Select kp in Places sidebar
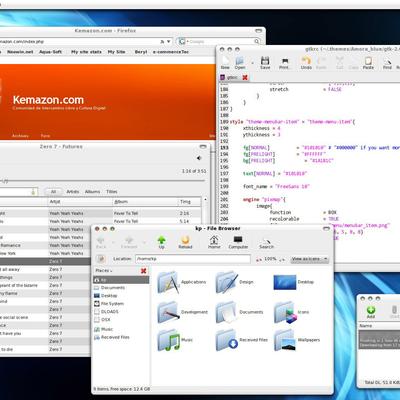 tap(121, 280)
